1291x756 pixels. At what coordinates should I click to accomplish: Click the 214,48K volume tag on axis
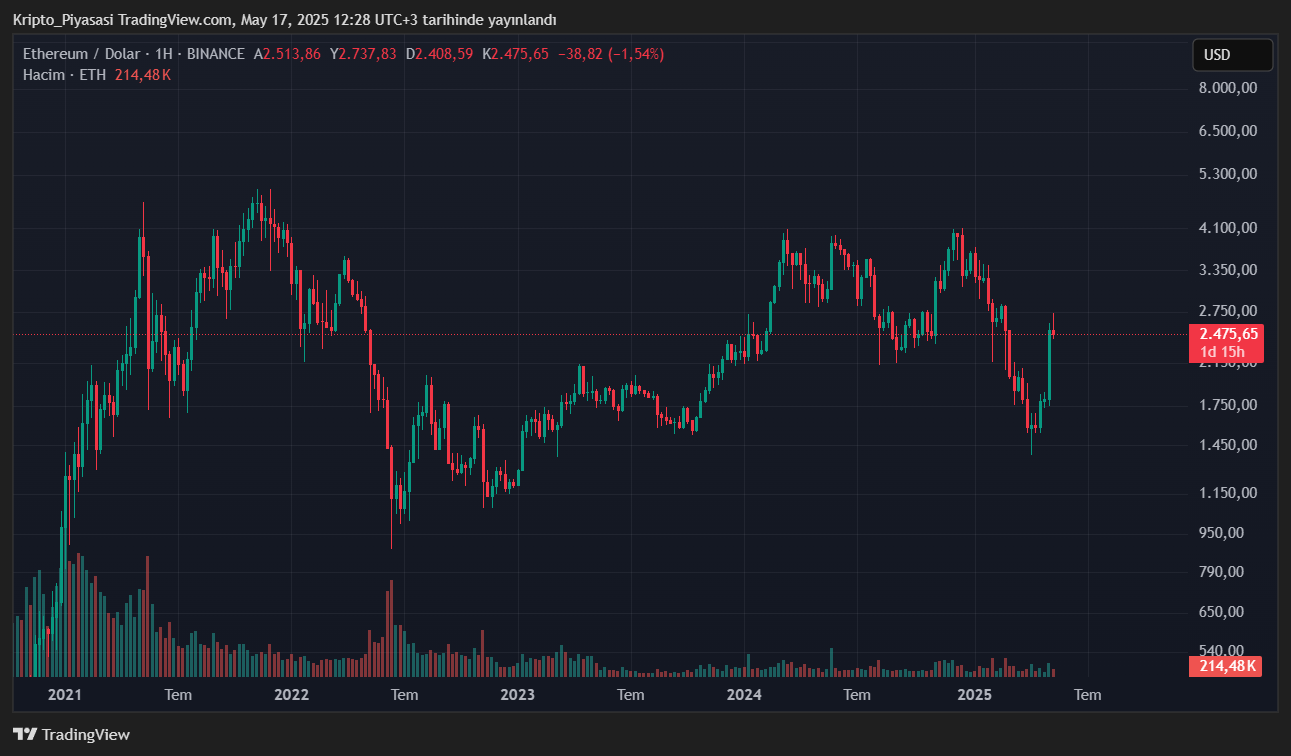pos(1226,666)
